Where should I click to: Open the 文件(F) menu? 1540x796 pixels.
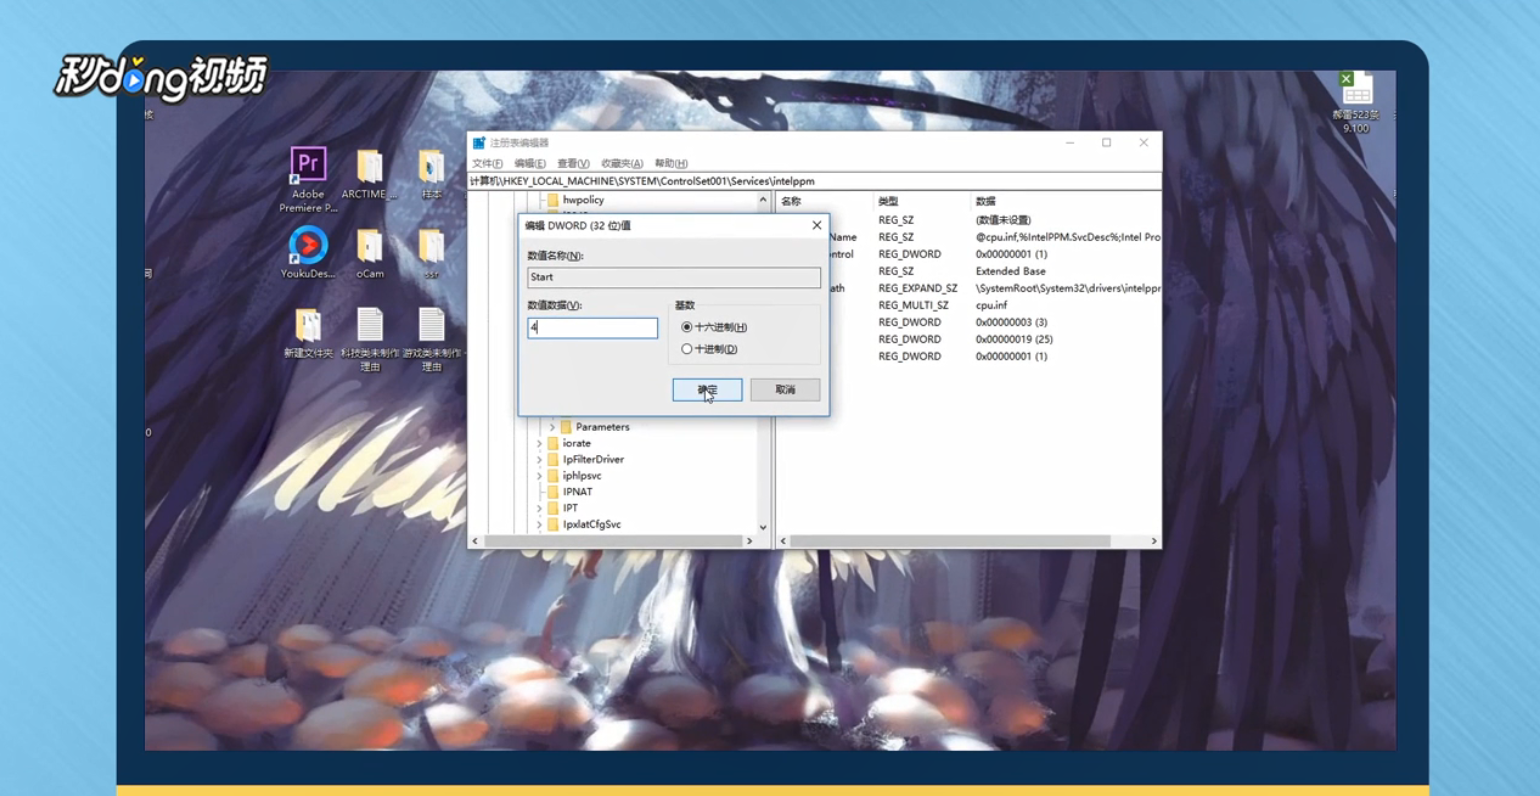point(487,163)
